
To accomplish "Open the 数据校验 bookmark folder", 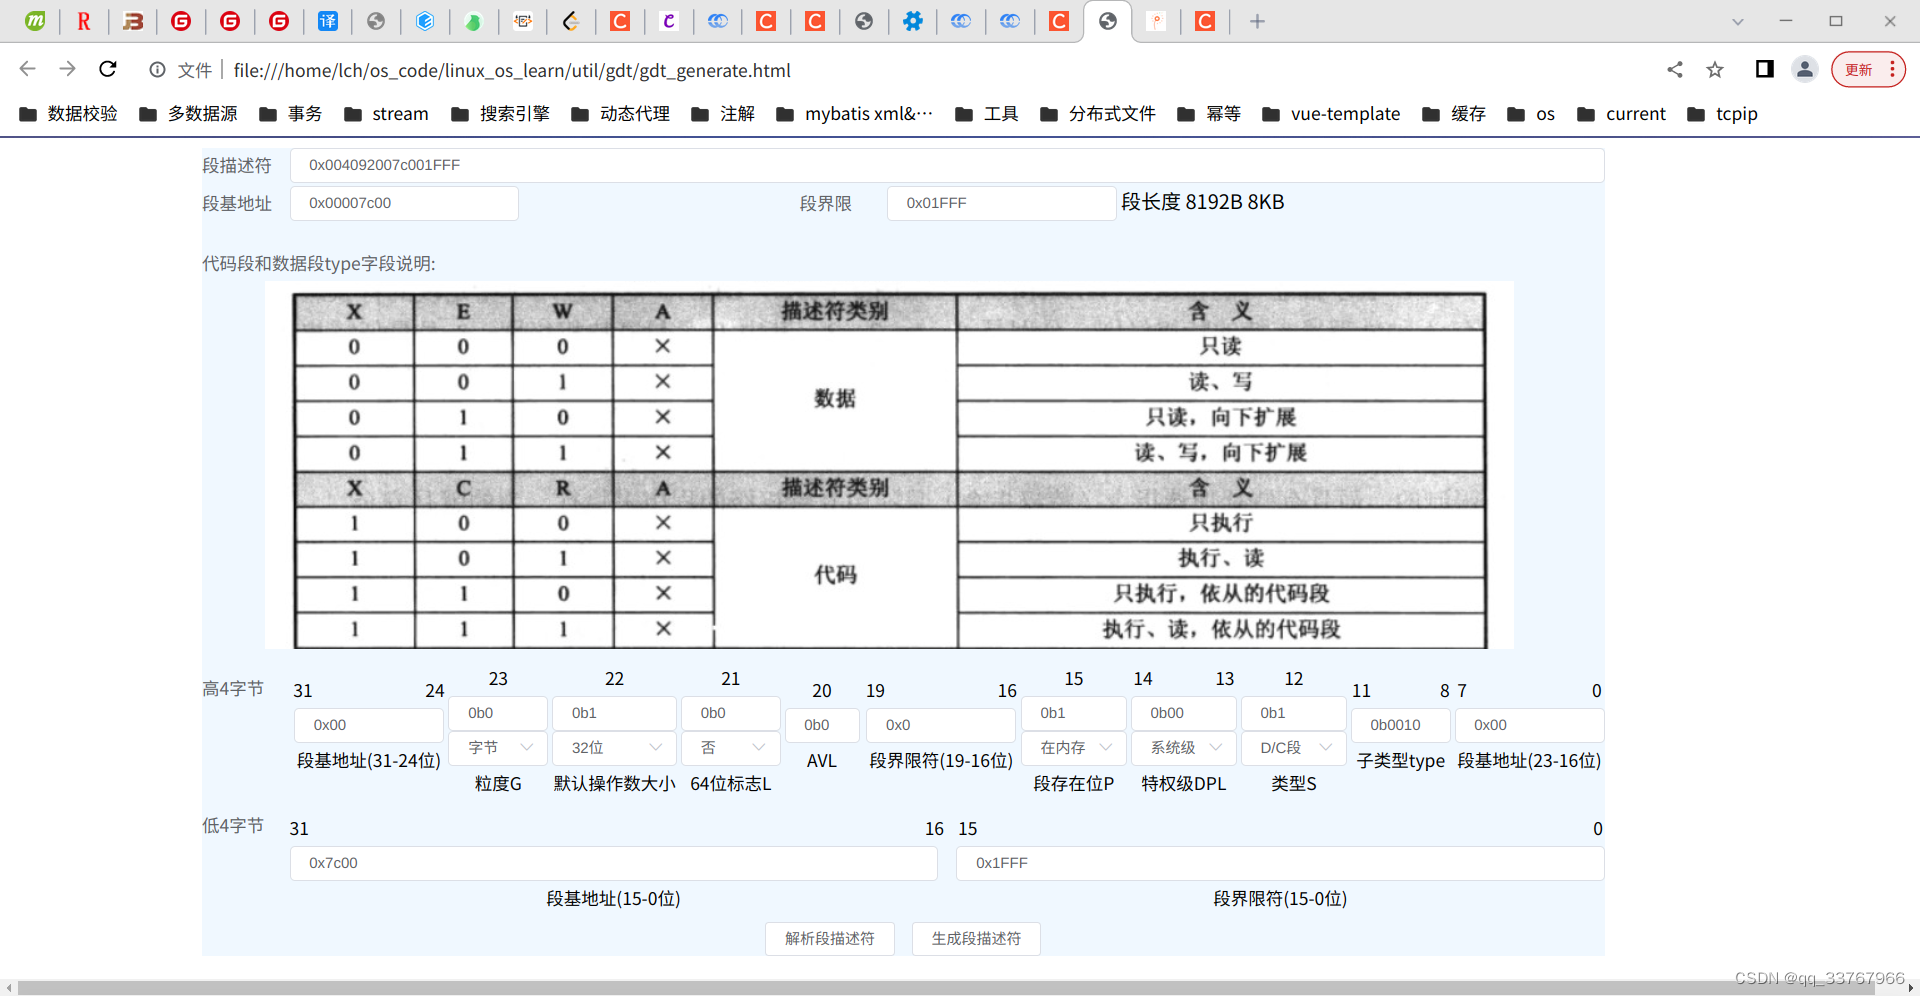I will point(68,114).
